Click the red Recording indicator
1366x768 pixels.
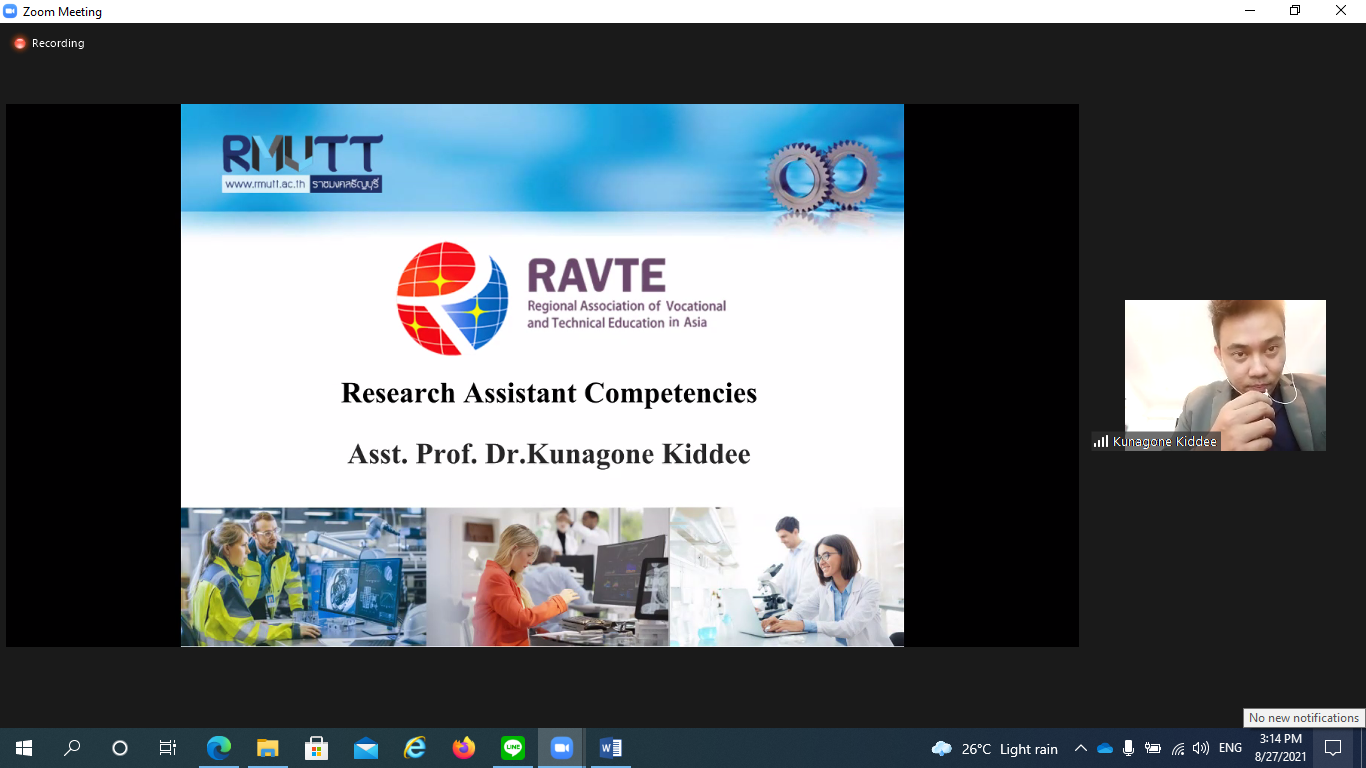(x=19, y=43)
